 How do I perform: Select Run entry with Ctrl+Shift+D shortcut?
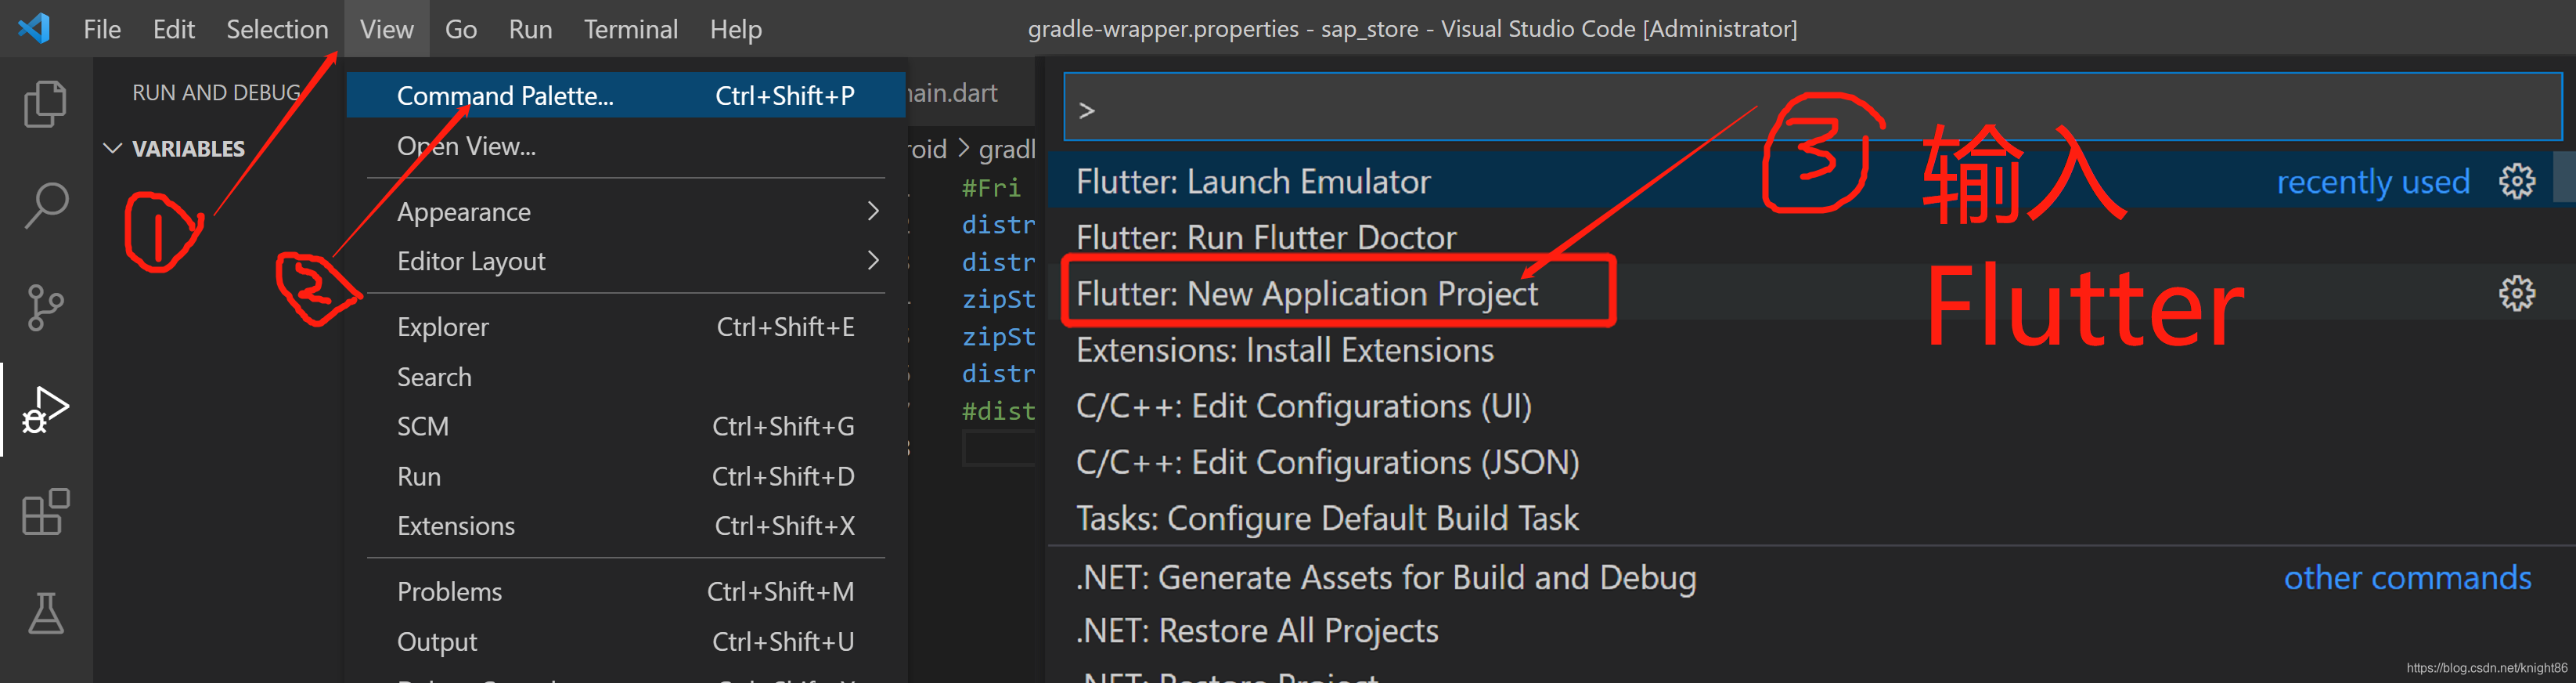[626, 477]
